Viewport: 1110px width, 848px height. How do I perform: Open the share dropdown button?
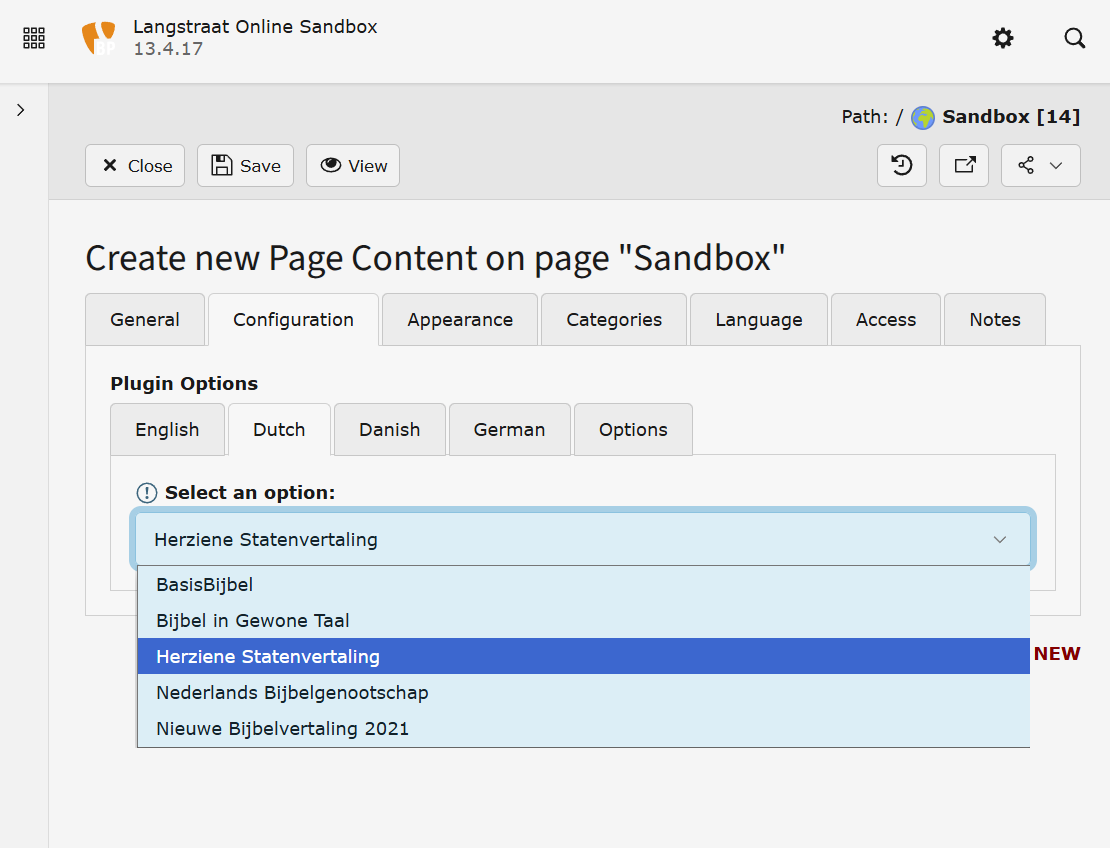[1040, 166]
